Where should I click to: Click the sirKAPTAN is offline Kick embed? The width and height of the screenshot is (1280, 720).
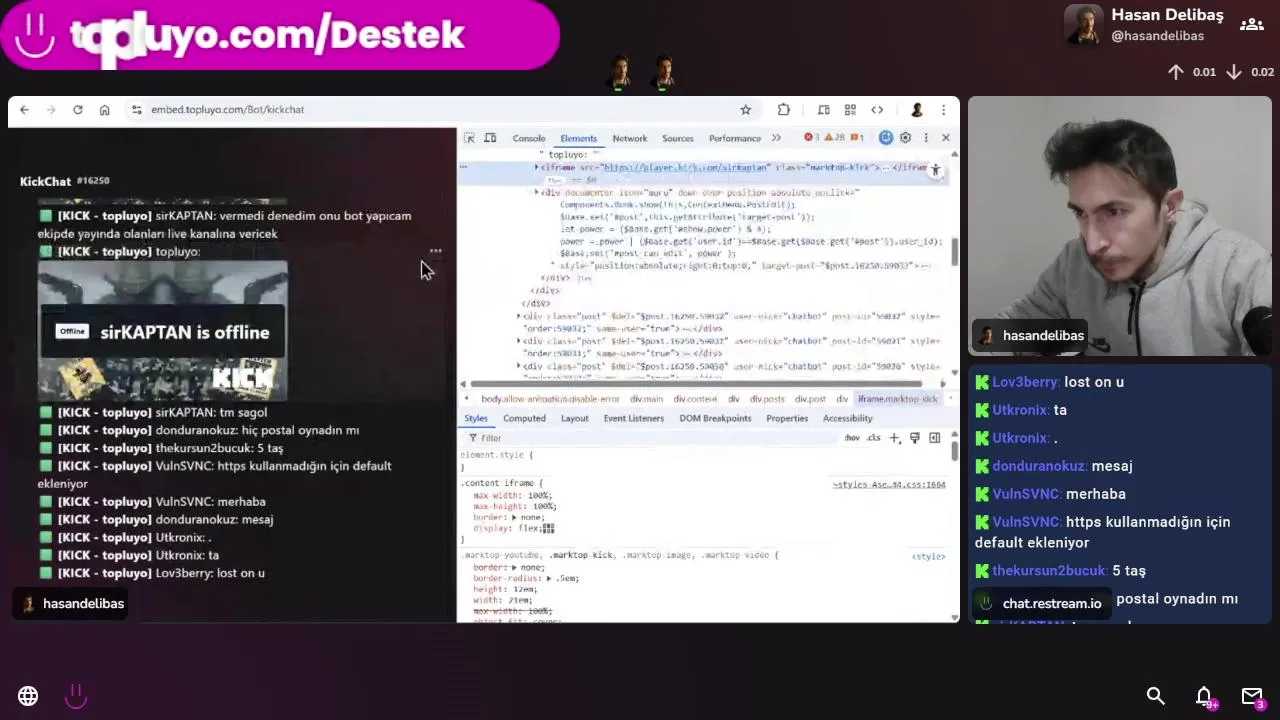(x=163, y=331)
